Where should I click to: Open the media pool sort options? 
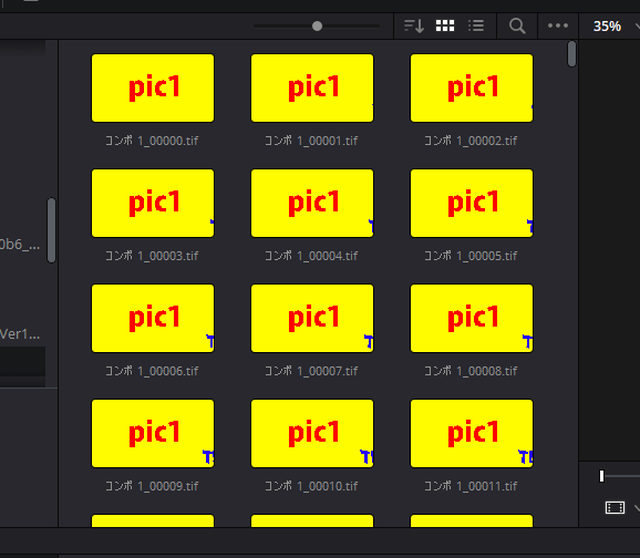[x=414, y=26]
